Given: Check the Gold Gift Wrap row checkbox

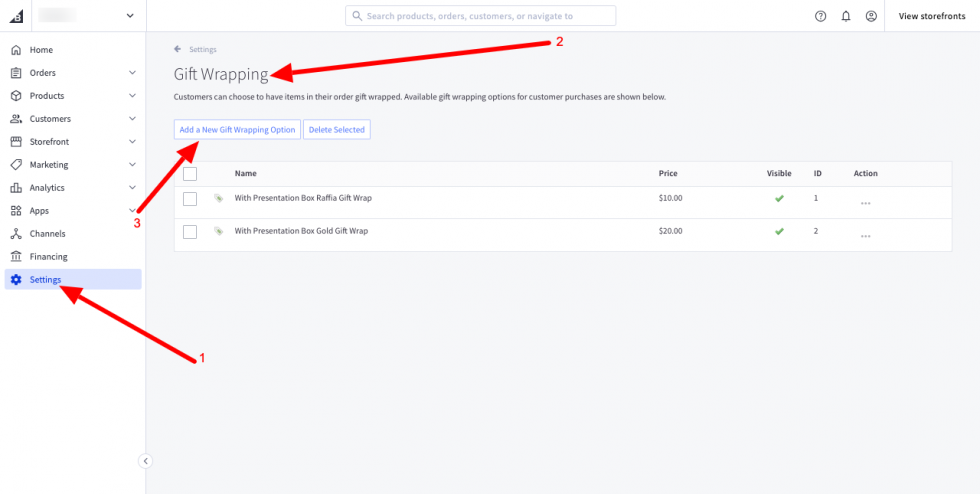Looking at the screenshot, I should pyautogui.click(x=190, y=232).
